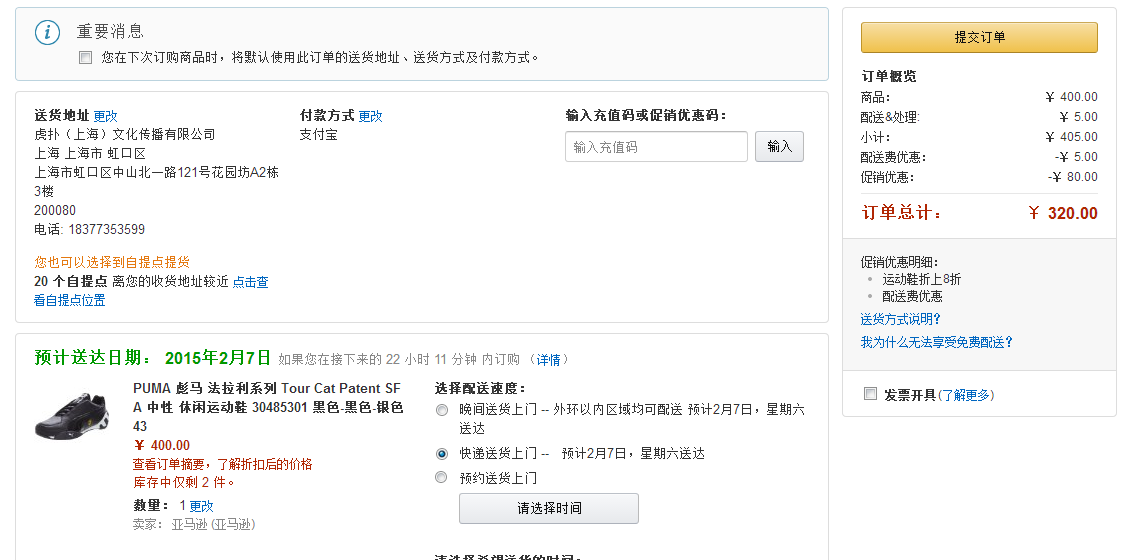This screenshot has height=560, width=1138.
Task: Click the 请选择时间 button
Action: (x=549, y=508)
